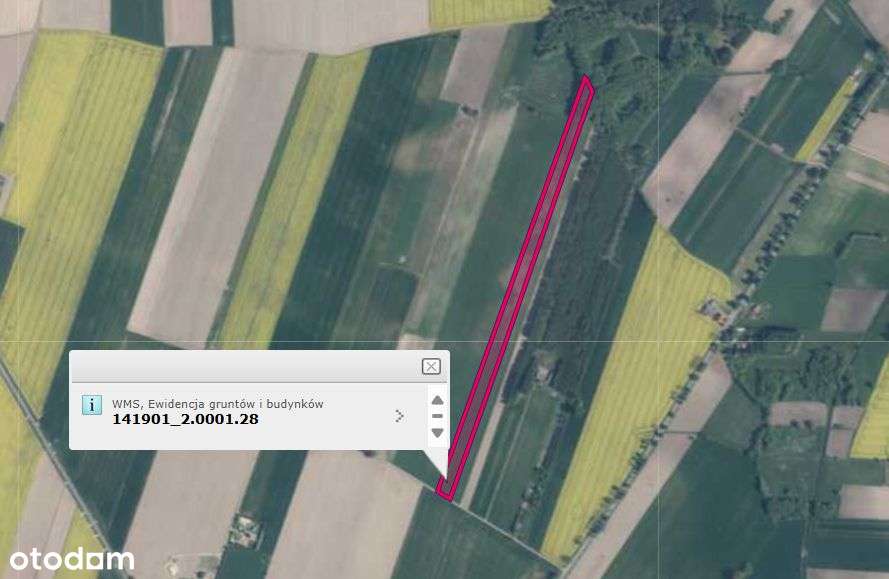The width and height of the screenshot is (889, 579).
Task: Select parcel ID 141901_2.0001.28 text
Action: click(x=185, y=419)
